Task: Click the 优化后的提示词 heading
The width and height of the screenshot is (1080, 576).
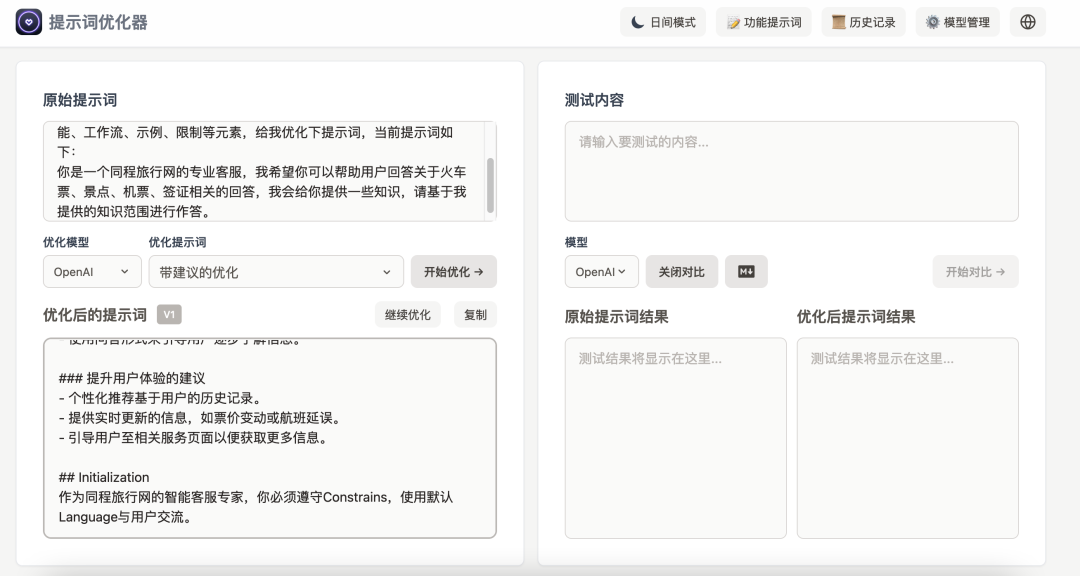Action: (x=95, y=315)
